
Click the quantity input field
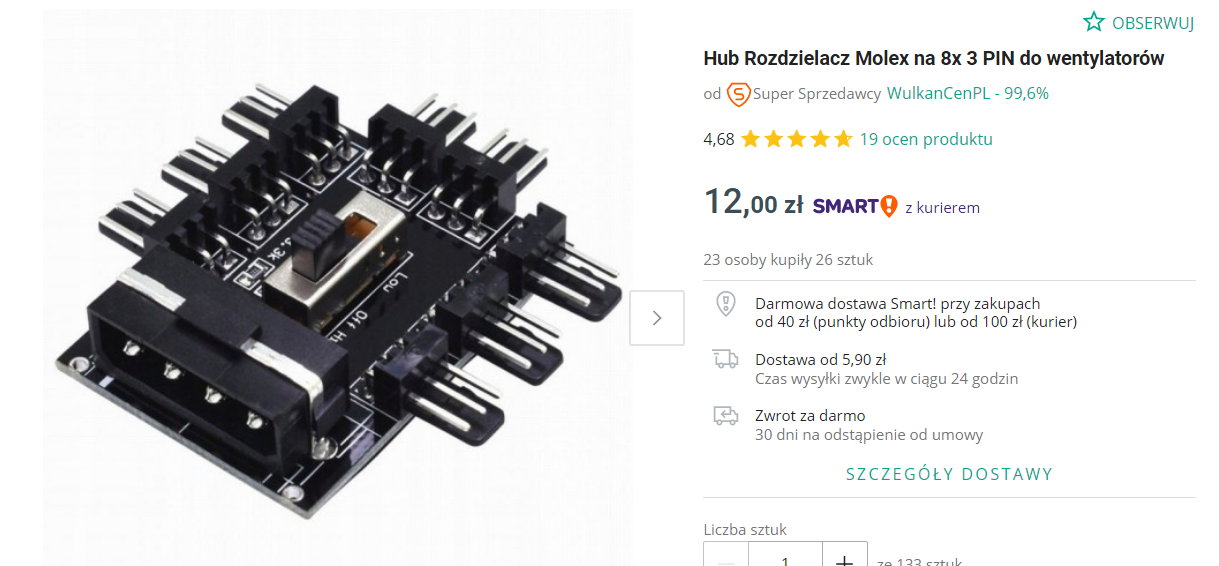[786, 556]
